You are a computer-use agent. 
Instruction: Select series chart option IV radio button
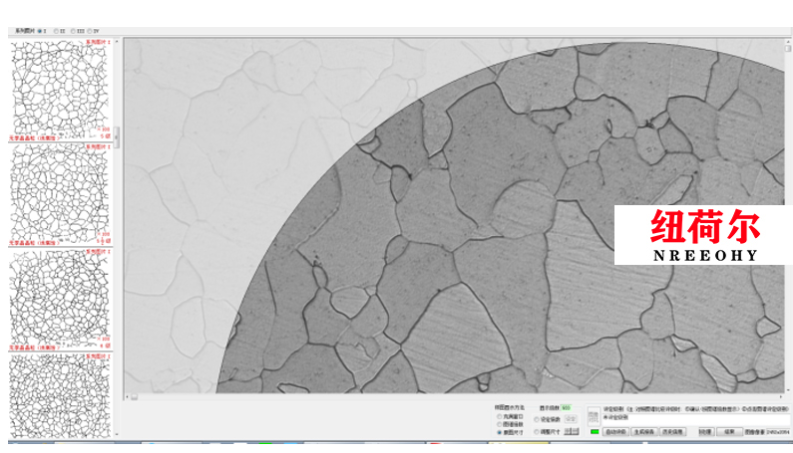pos(90,31)
